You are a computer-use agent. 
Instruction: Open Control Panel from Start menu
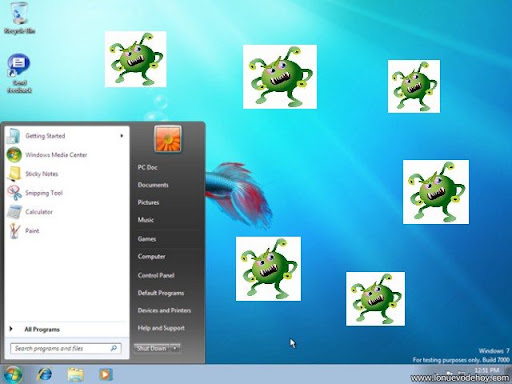pyautogui.click(x=156, y=275)
